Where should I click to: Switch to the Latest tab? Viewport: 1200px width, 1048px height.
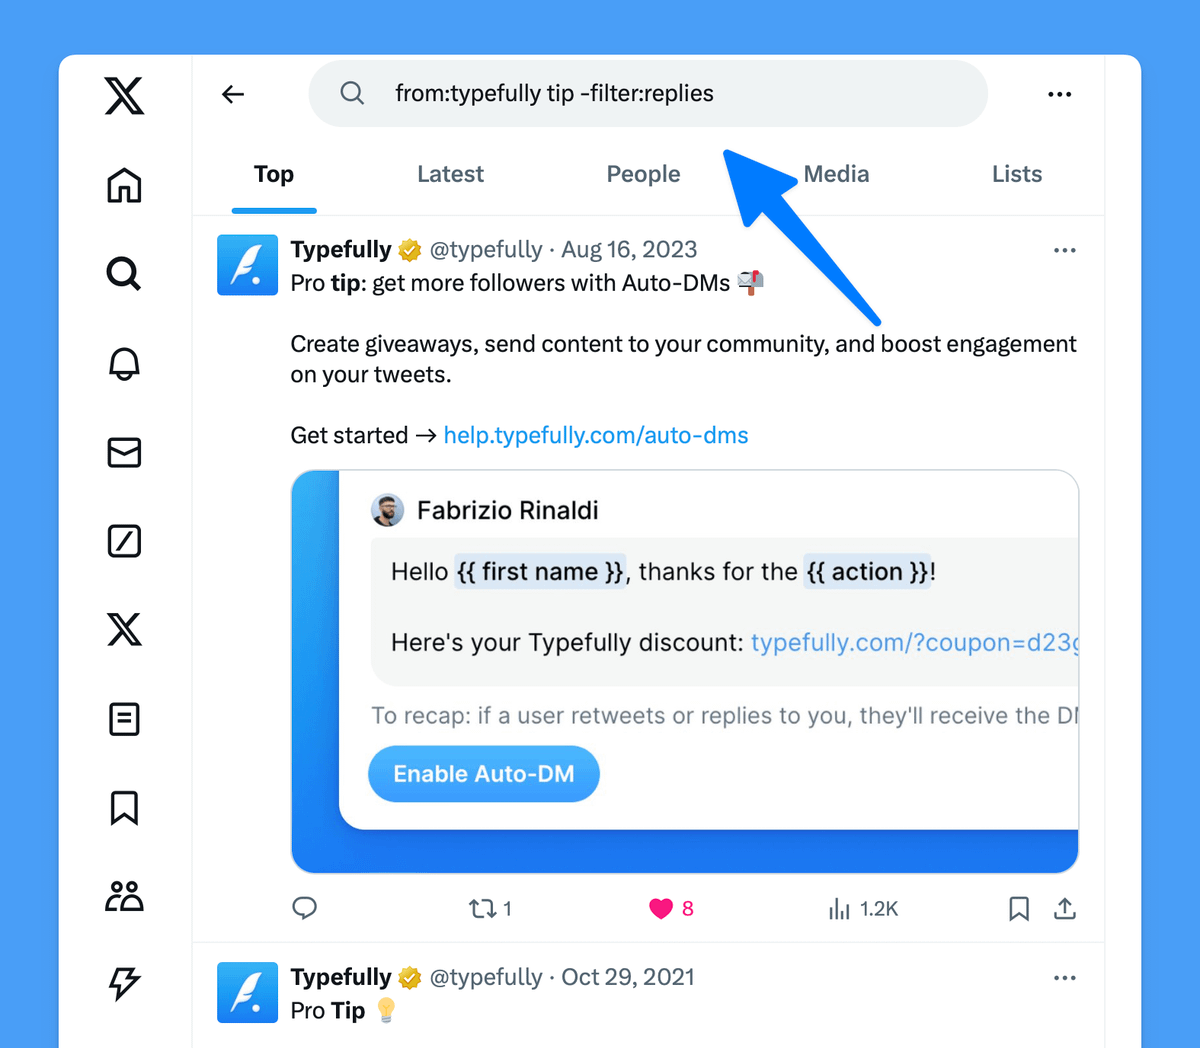[x=450, y=174]
